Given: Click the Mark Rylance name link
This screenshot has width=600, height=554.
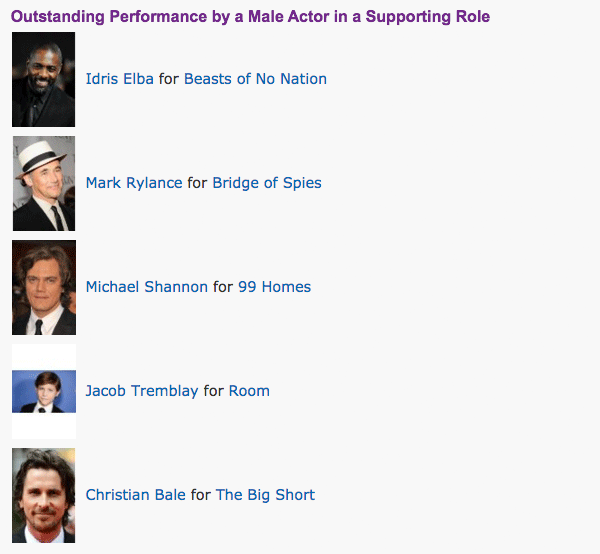Looking at the screenshot, I should [134, 183].
